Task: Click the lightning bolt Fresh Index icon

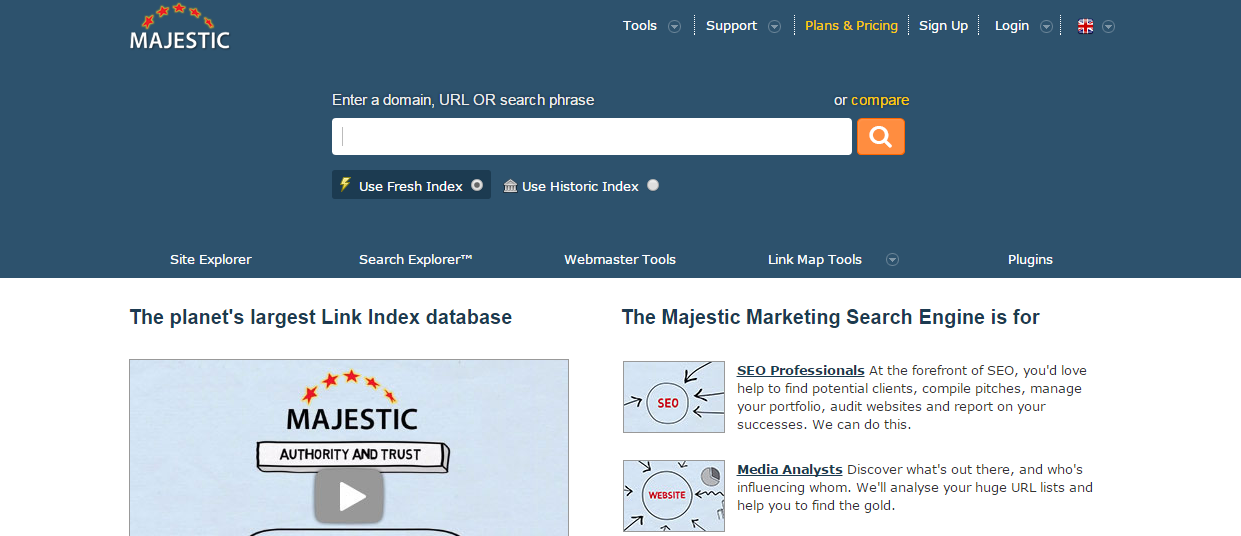Action: tap(345, 185)
